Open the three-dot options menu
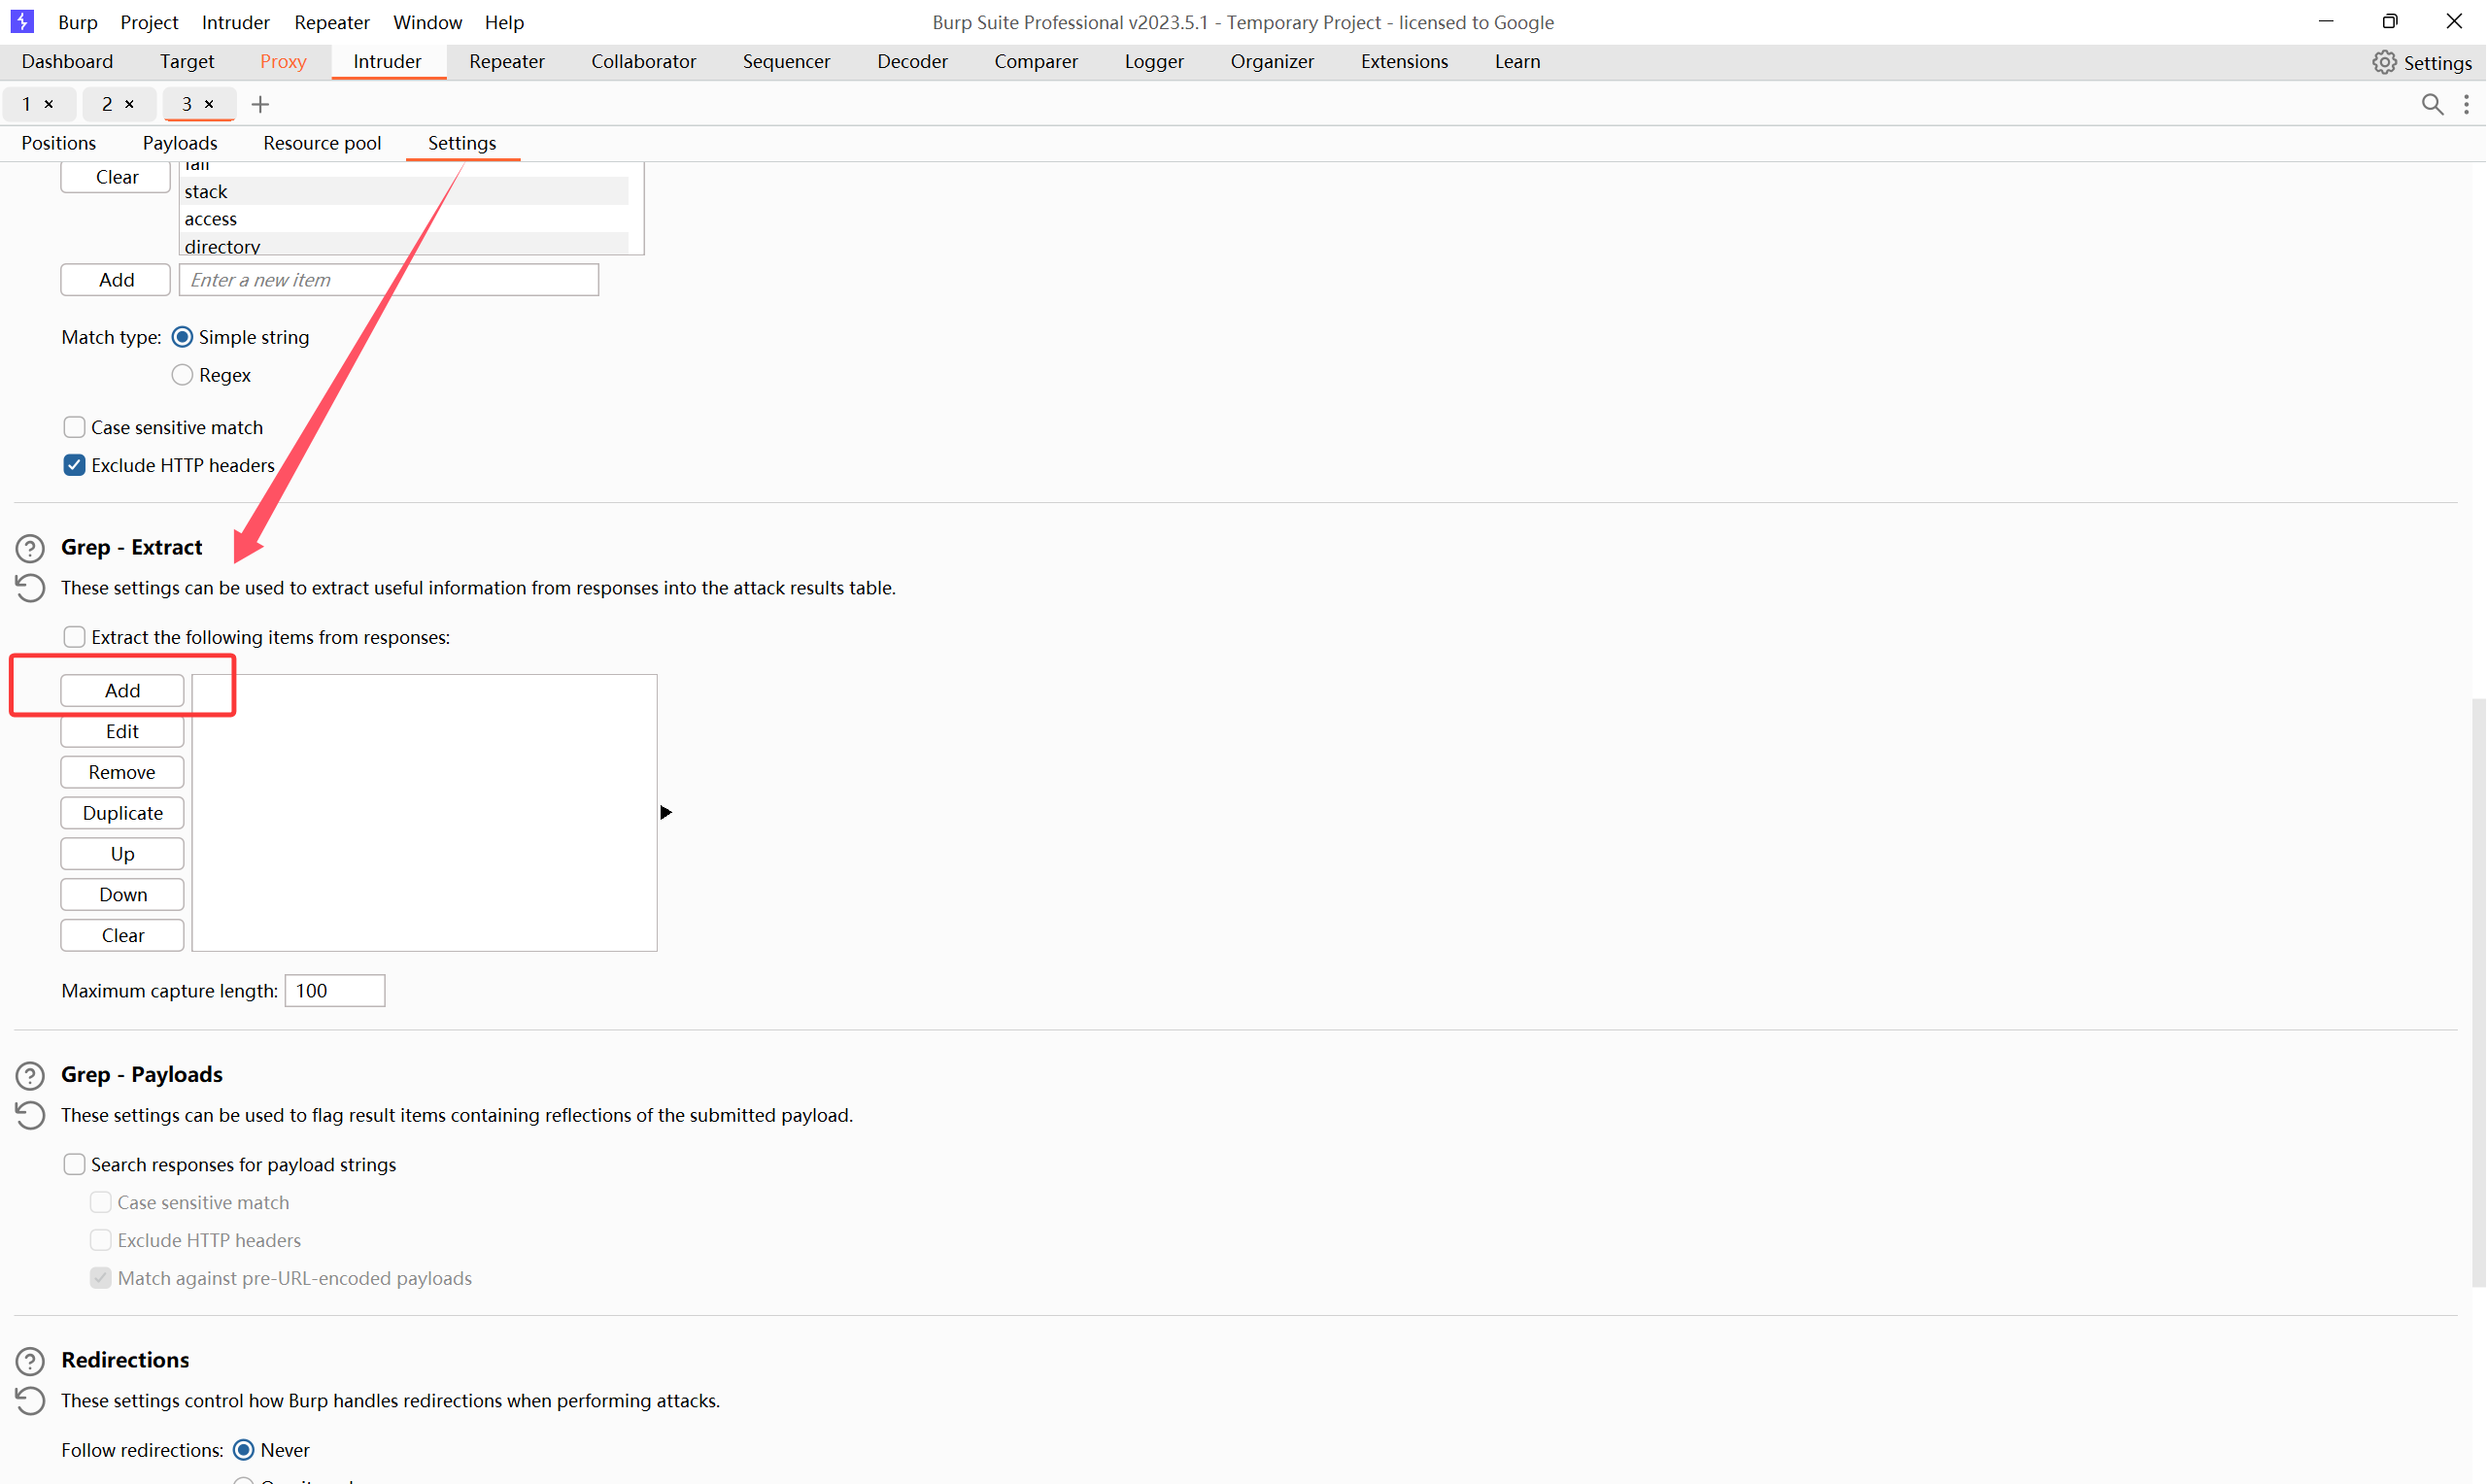 point(2467,104)
